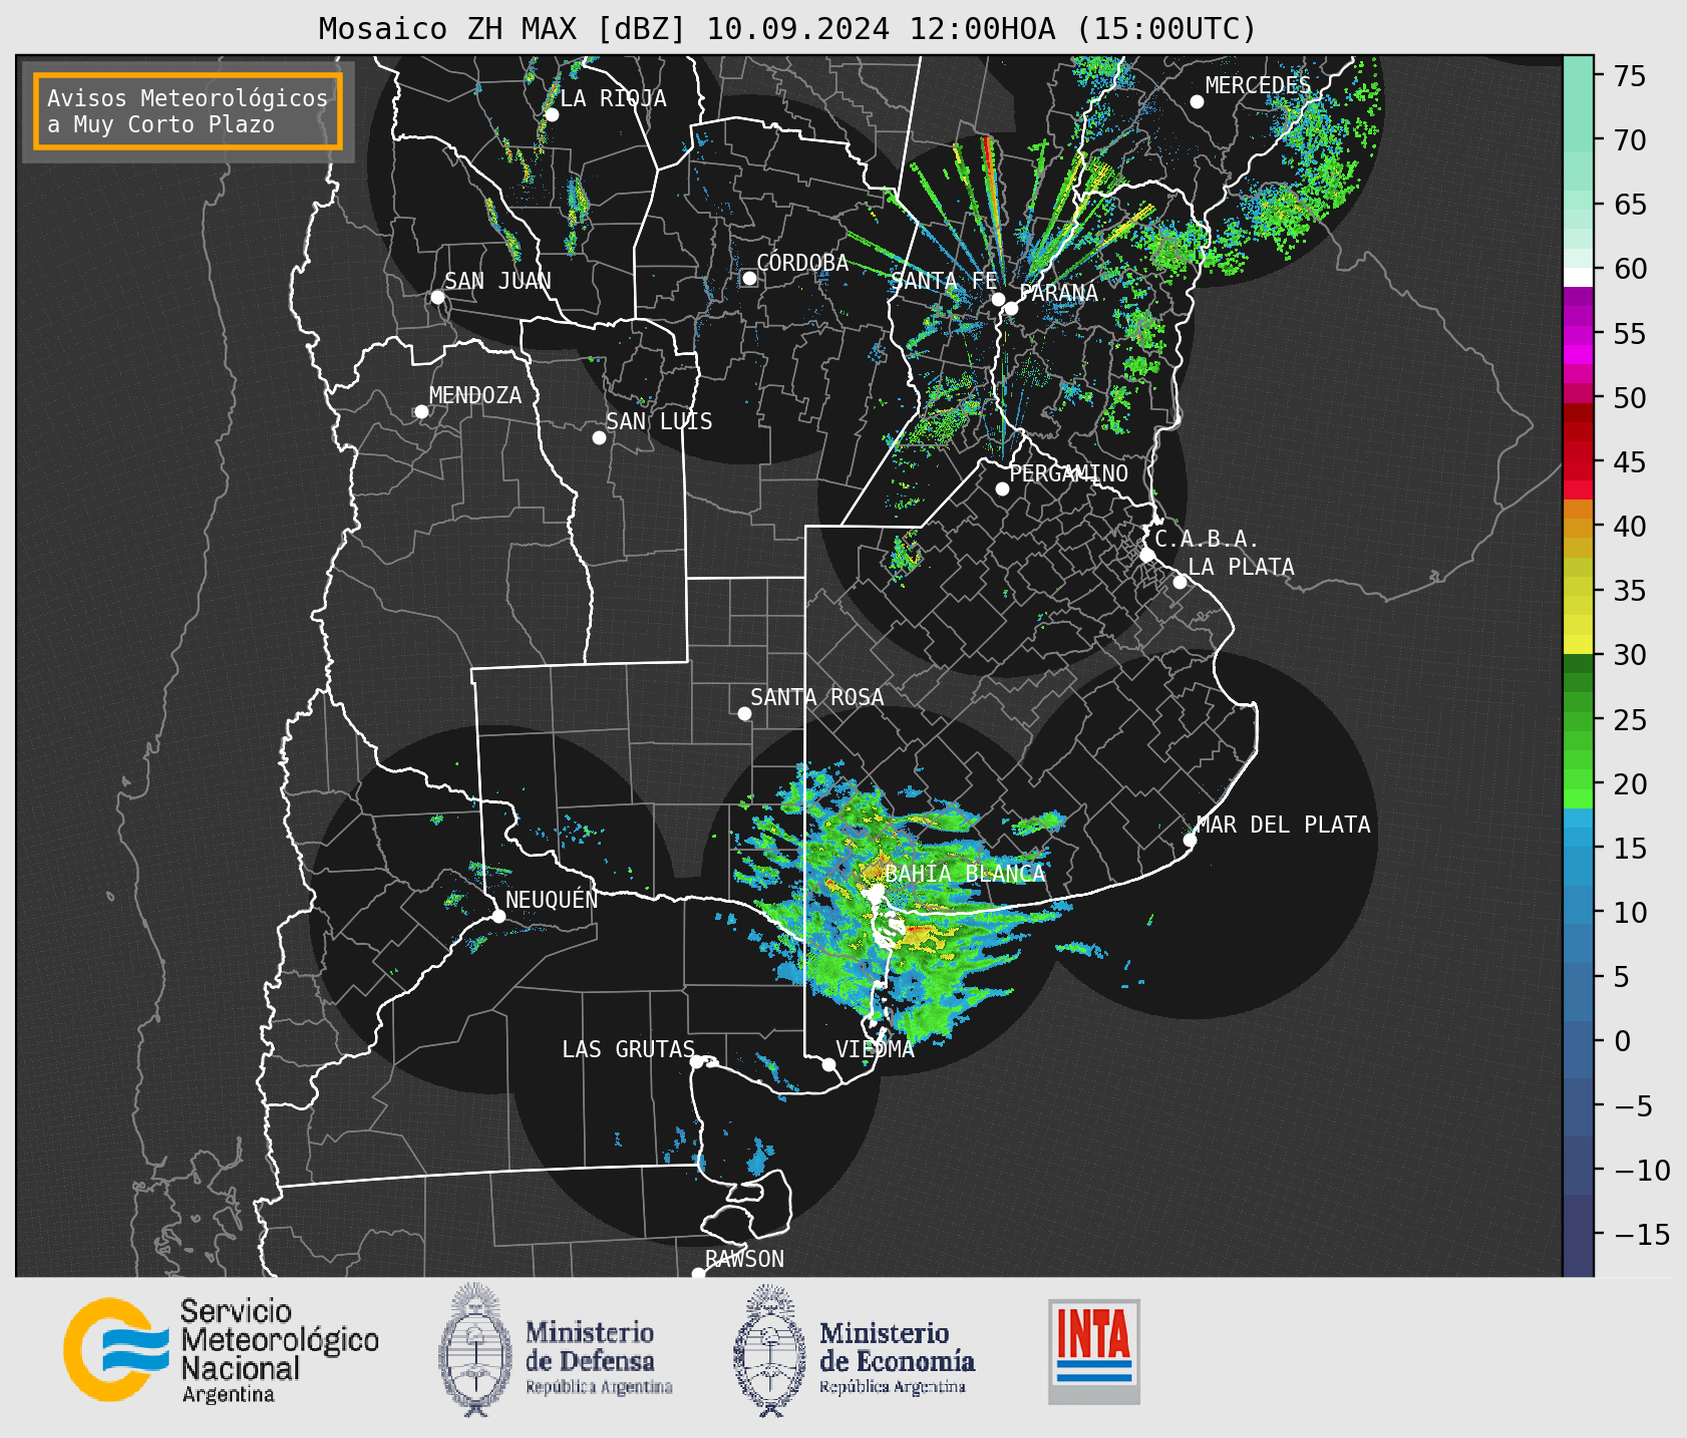Select the Rawson city marker
The width and height of the screenshot is (1687, 1438).
click(698, 1274)
